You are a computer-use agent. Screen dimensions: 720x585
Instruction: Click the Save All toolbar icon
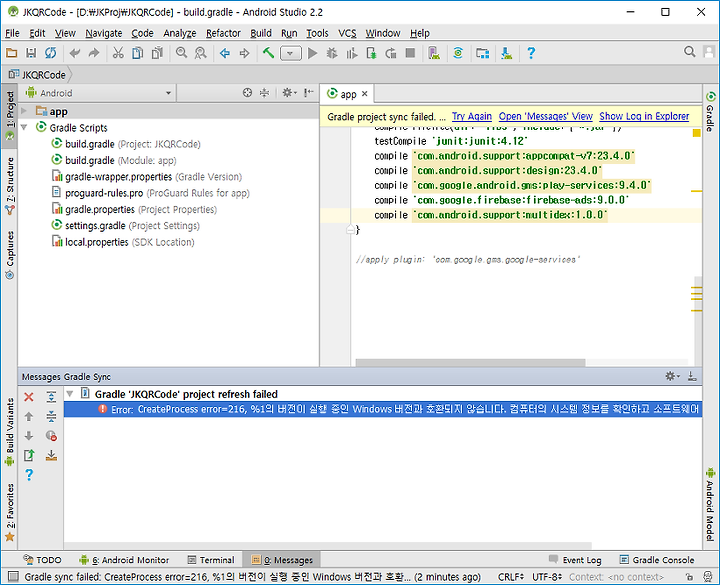tap(31, 53)
